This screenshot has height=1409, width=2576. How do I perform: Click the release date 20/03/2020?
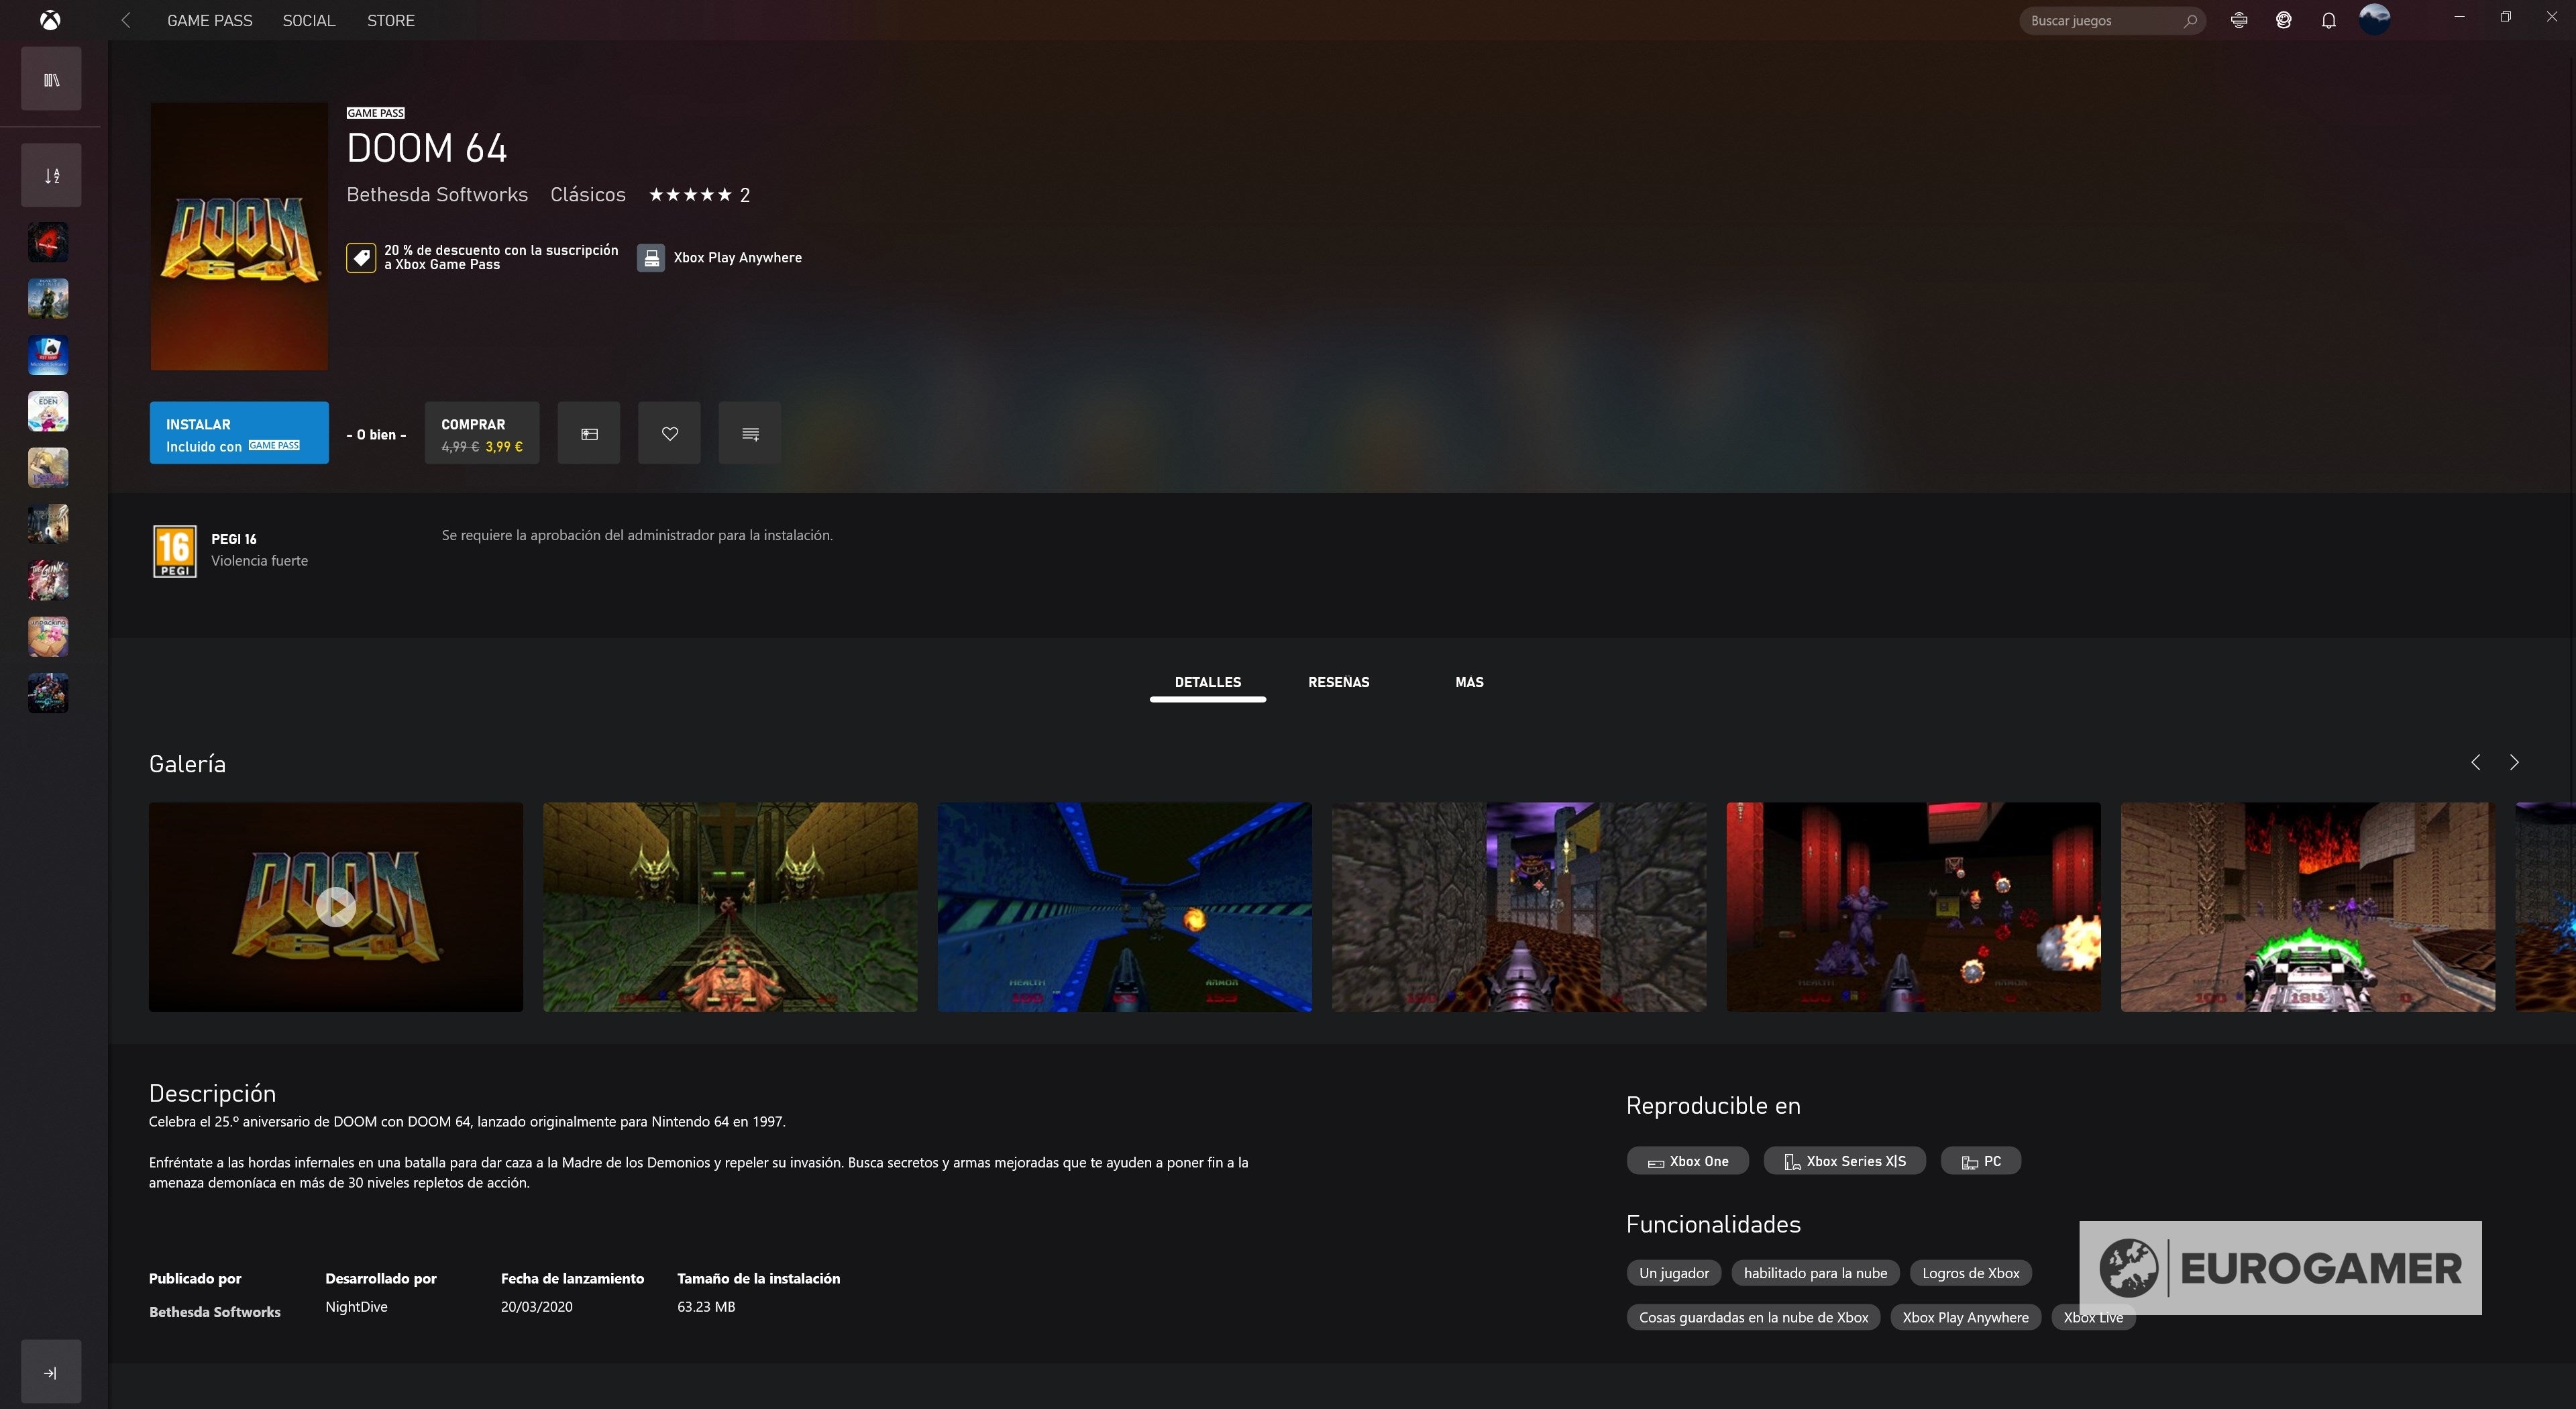tap(537, 1307)
